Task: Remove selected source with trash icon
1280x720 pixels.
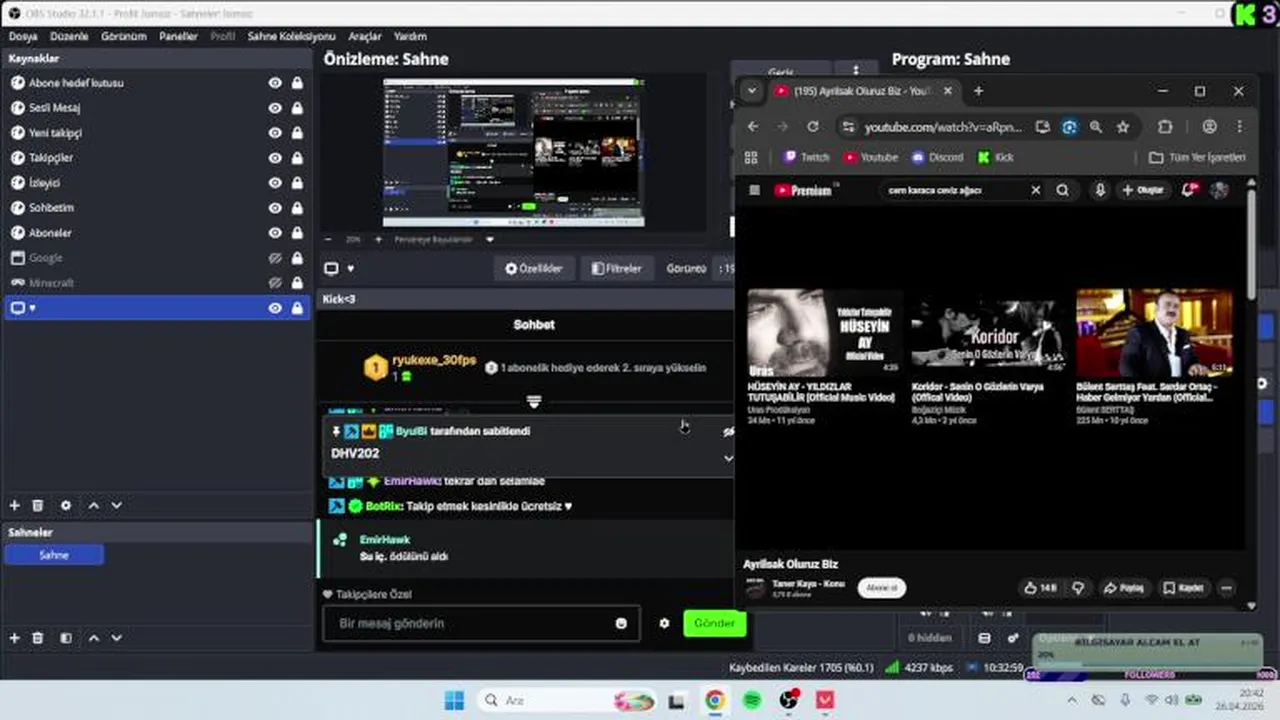Action: [38, 506]
